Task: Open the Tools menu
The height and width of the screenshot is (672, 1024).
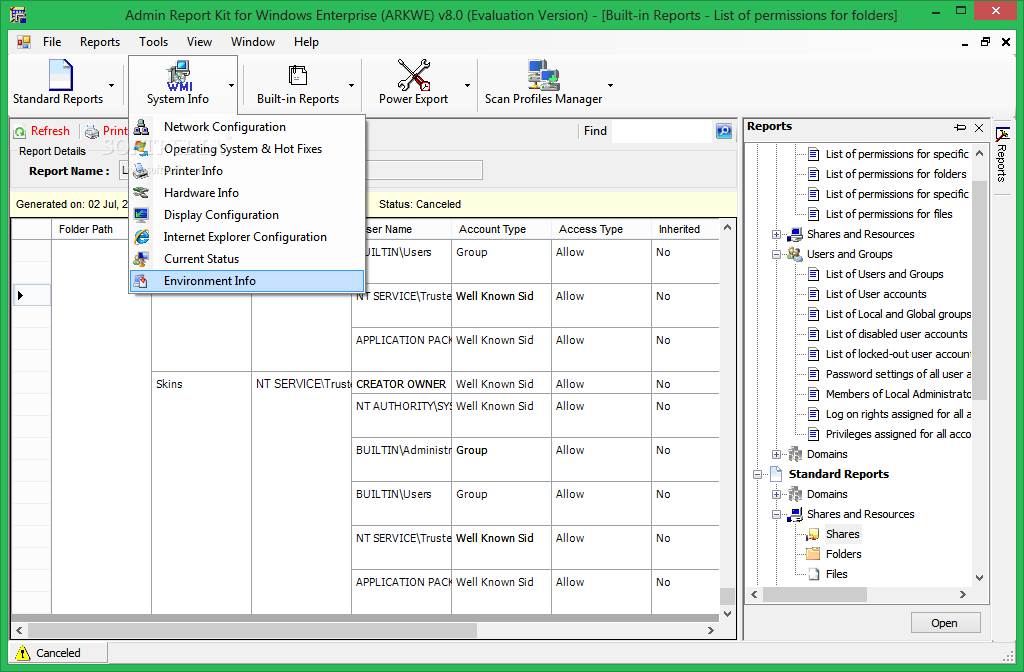Action: coord(153,42)
